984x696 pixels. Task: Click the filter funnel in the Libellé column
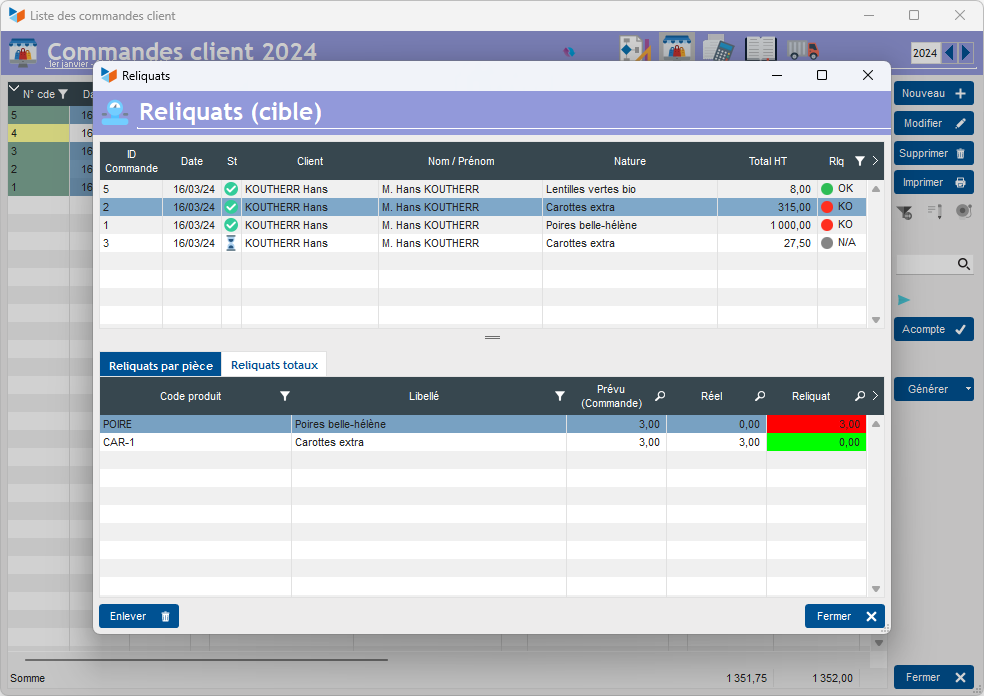560,397
